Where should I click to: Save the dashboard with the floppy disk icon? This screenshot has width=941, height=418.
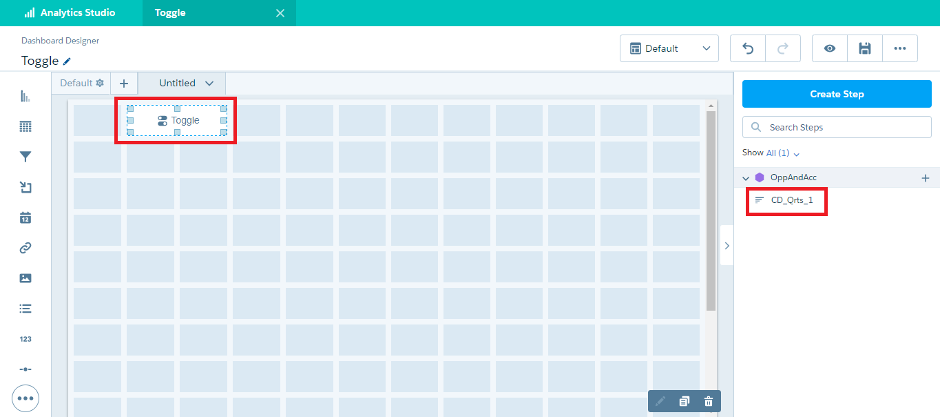coord(865,49)
